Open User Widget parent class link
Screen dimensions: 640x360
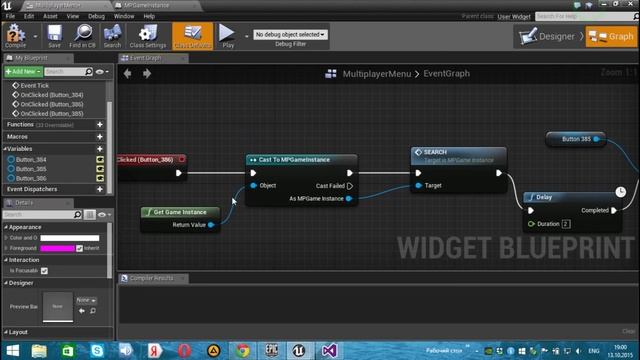[x=514, y=17]
